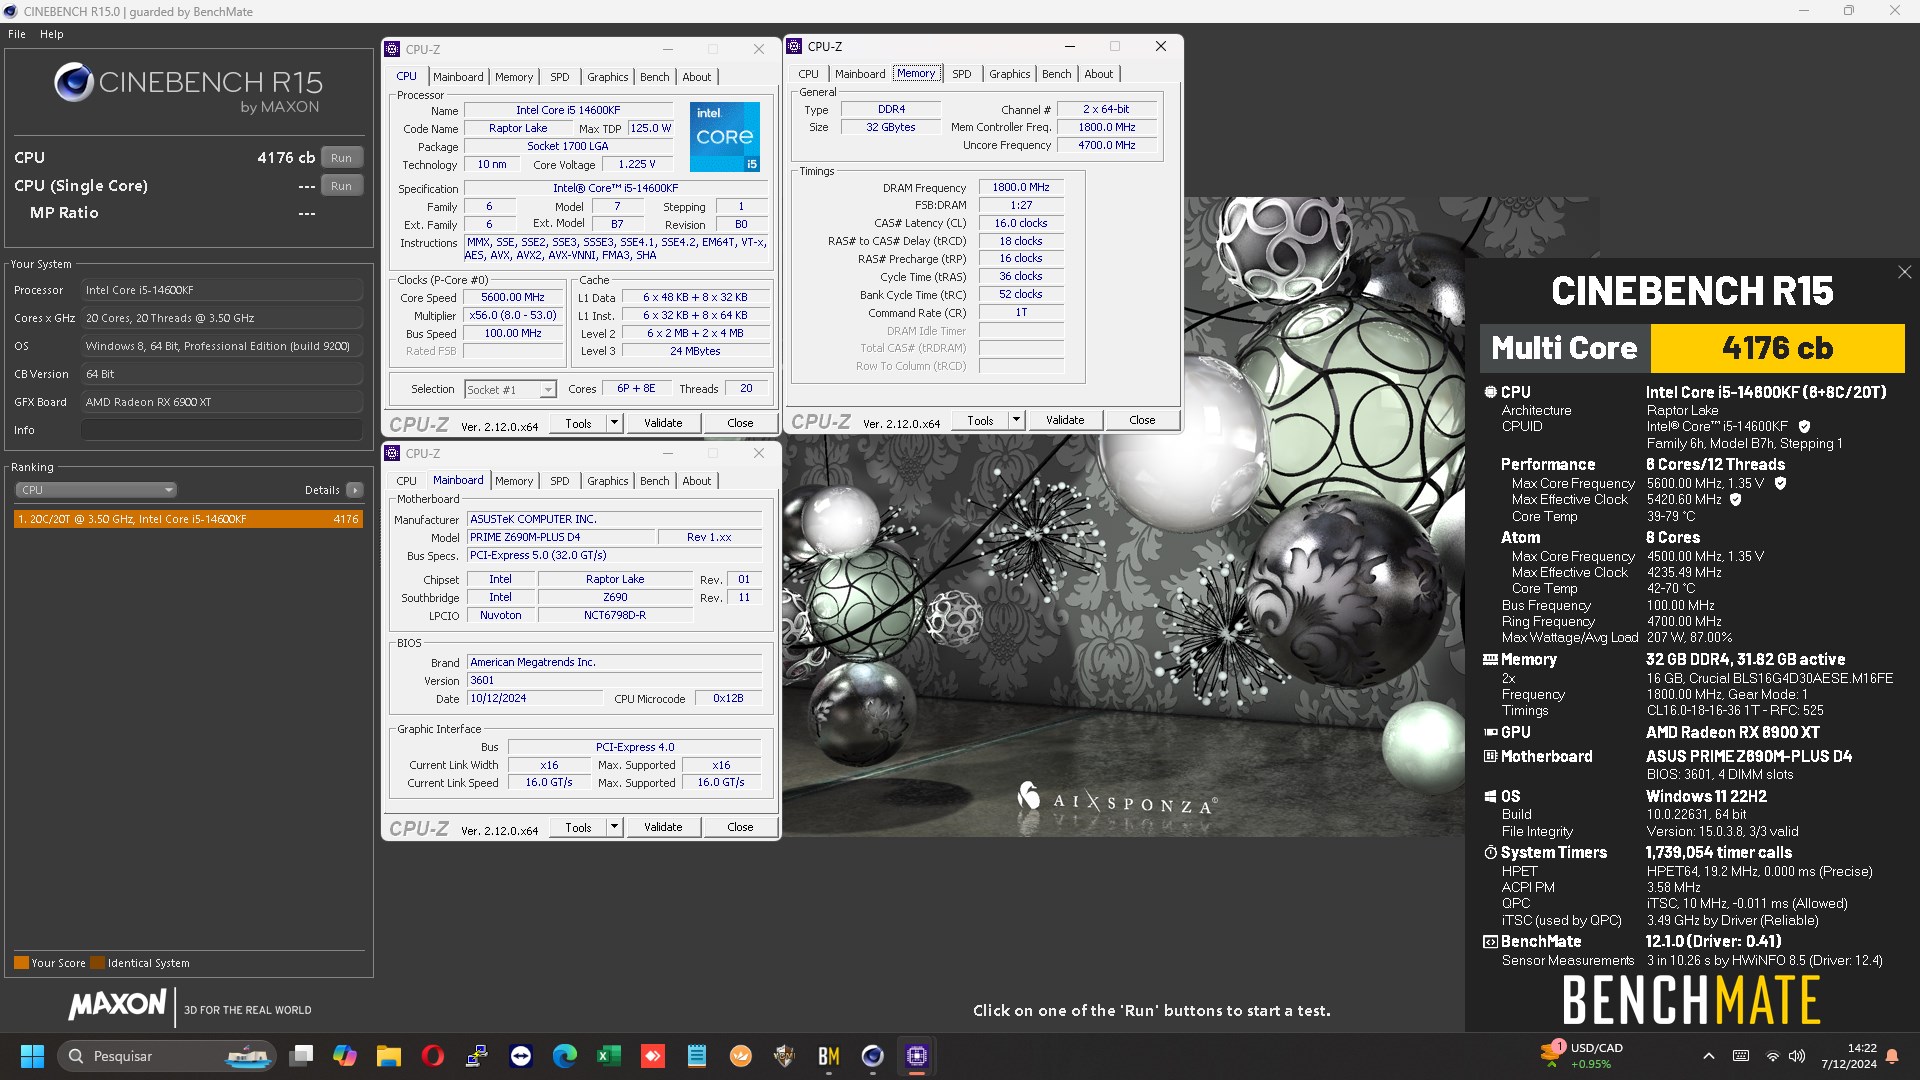Run the CPU multi-core test

342,158
